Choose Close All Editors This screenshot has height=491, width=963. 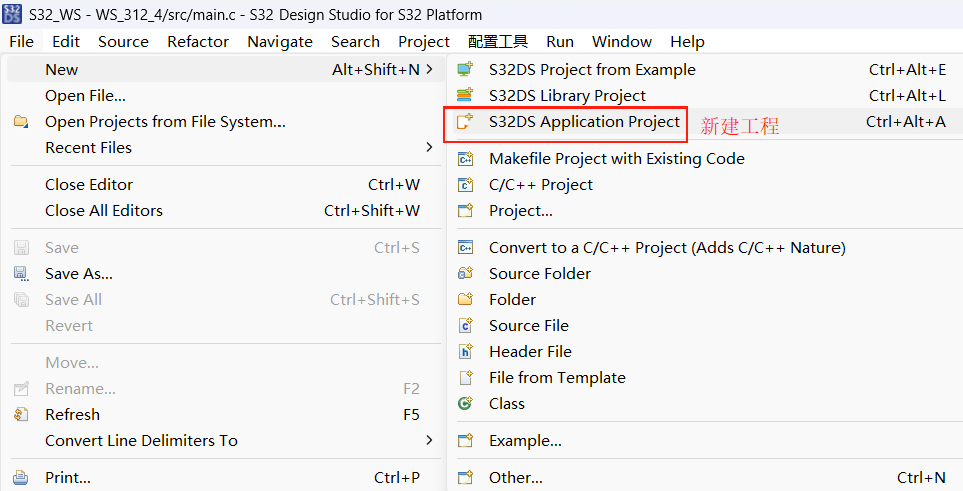click(104, 211)
